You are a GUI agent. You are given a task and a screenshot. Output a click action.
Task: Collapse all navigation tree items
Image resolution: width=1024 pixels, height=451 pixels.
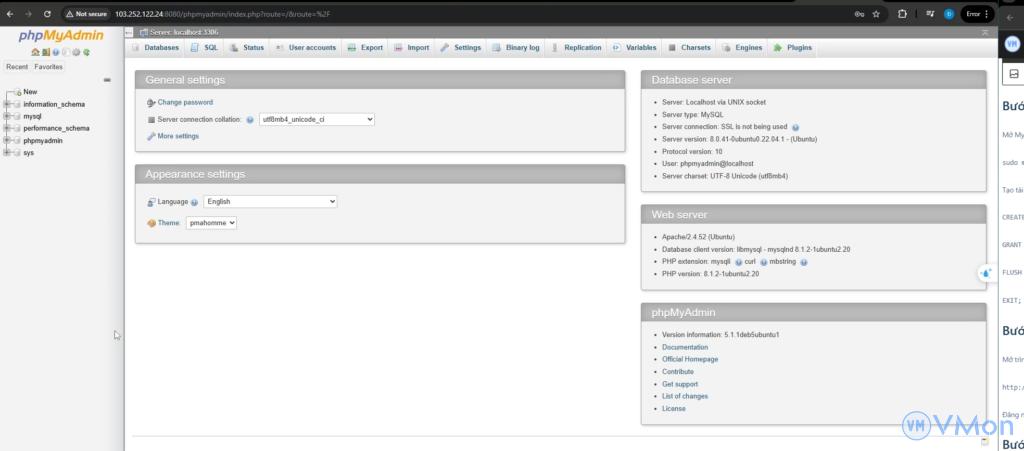pyautogui.click(x=107, y=80)
